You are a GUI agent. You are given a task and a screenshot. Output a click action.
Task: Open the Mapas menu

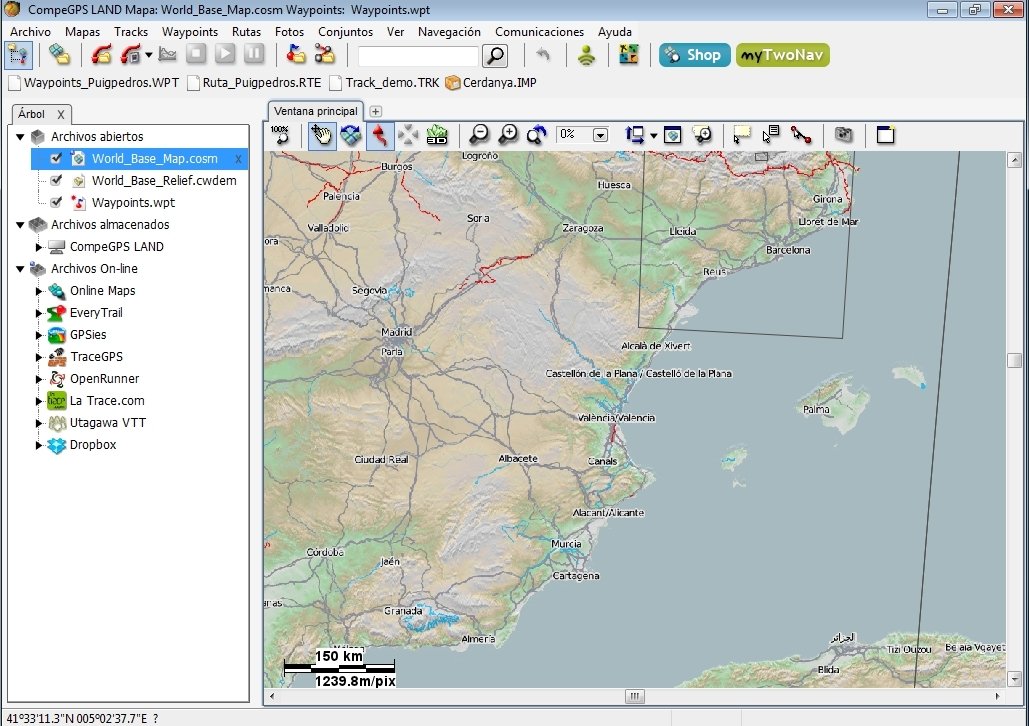click(x=82, y=32)
